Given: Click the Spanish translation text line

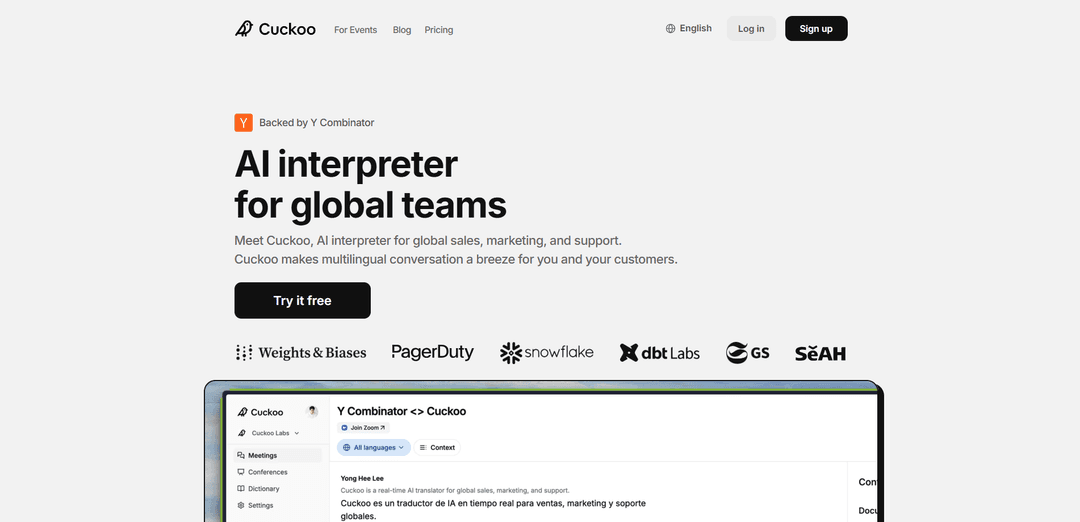Looking at the screenshot, I should pyautogui.click(x=493, y=510).
